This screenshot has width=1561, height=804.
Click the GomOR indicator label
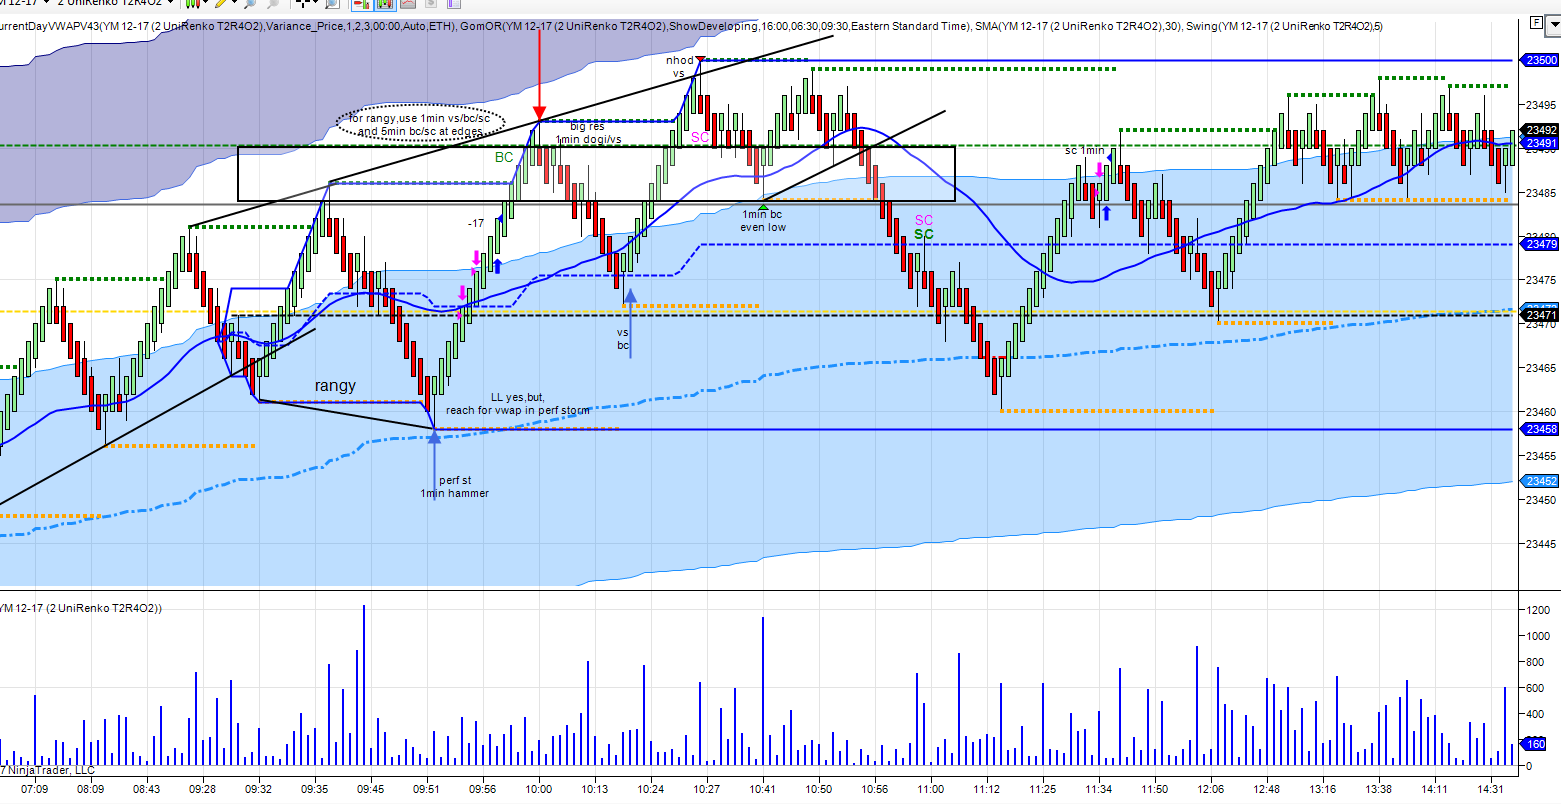point(715,27)
